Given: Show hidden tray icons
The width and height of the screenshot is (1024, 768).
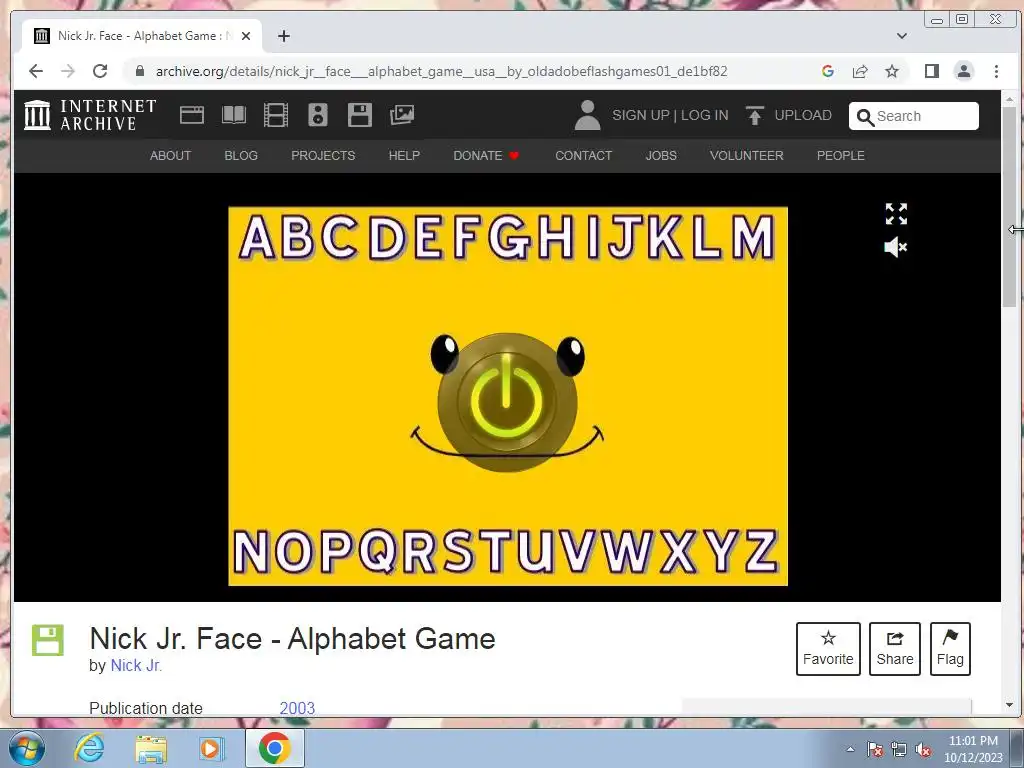Looking at the screenshot, I should (850, 749).
